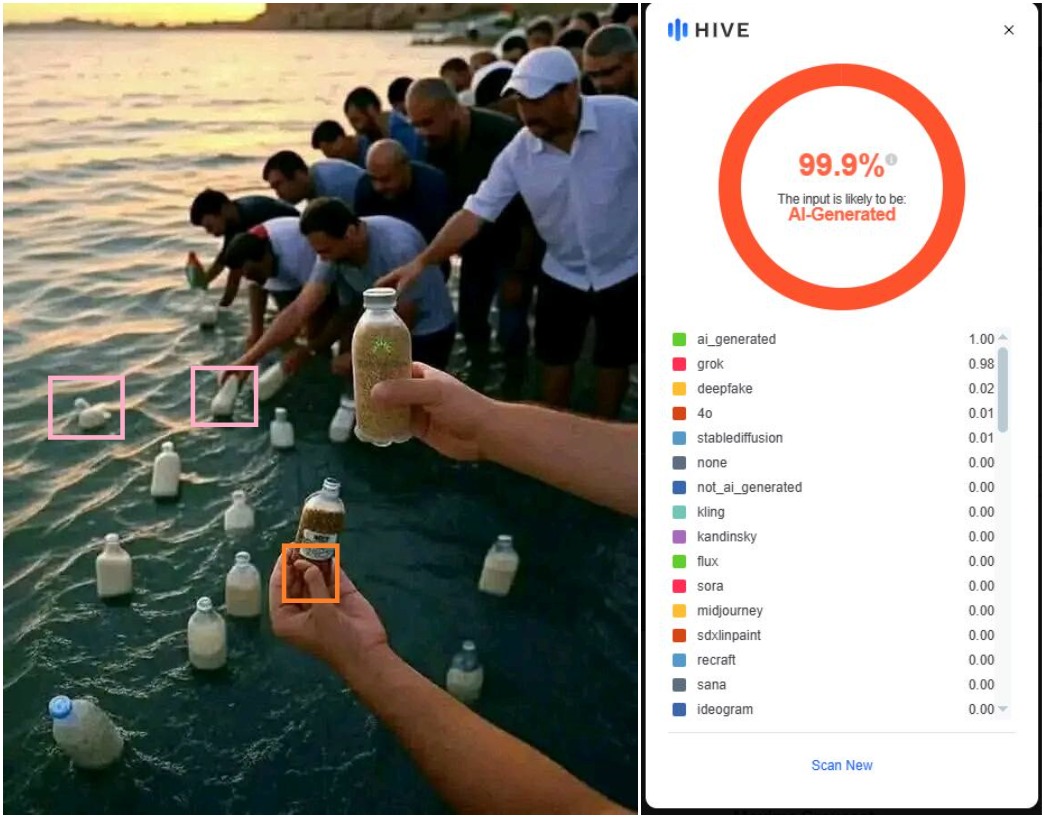Click the AI-Generated verdict text
1044x818 pixels.
pos(842,214)
